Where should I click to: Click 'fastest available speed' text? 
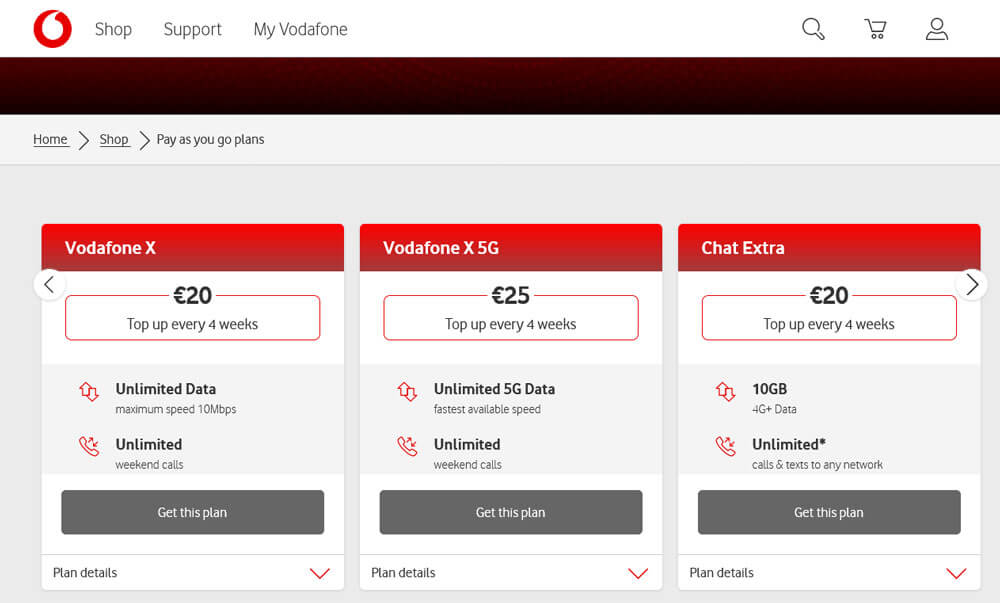487,409
